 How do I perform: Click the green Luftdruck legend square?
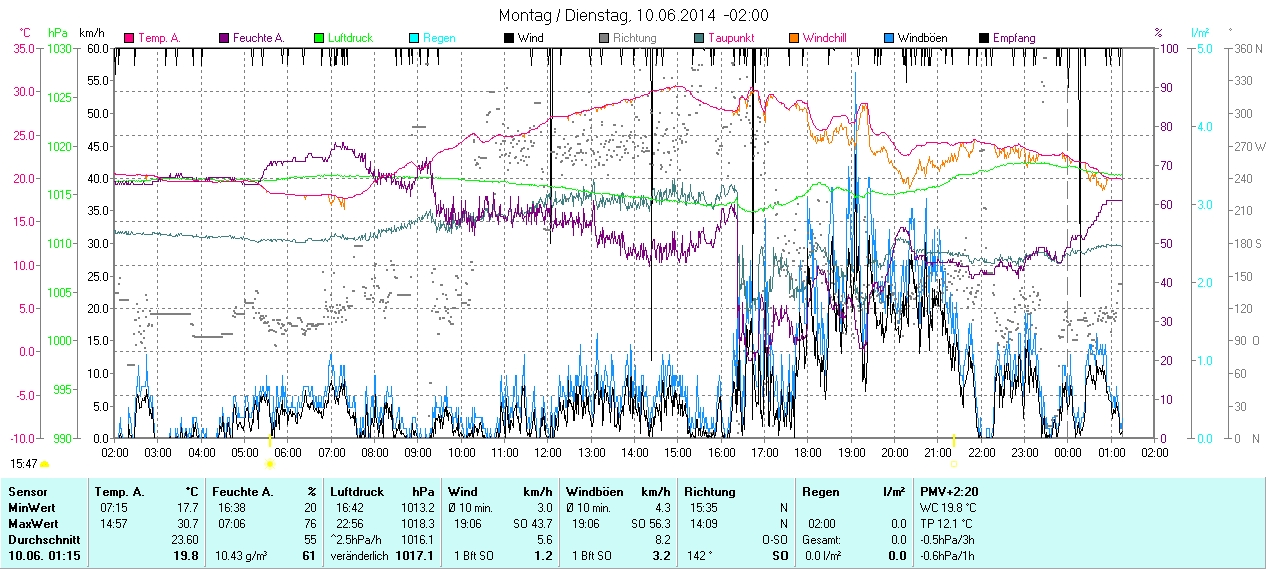[x=319, y=38]
